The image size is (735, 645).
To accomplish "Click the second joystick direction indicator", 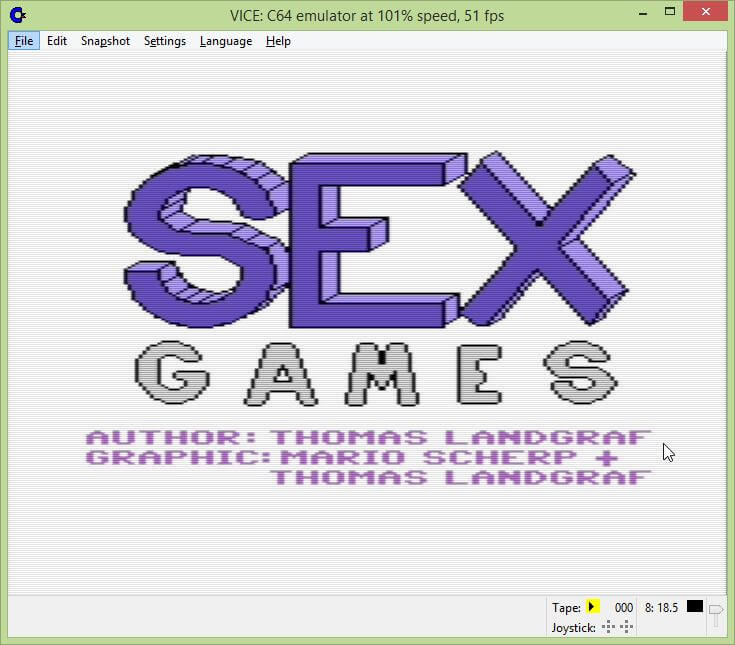I will click(626, 627).
